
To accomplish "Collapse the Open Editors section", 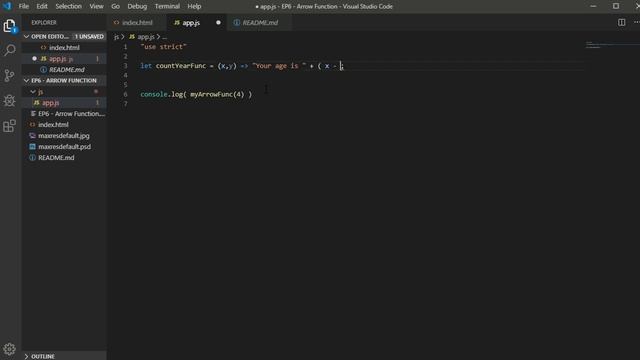I will click(x=63, y=36).
